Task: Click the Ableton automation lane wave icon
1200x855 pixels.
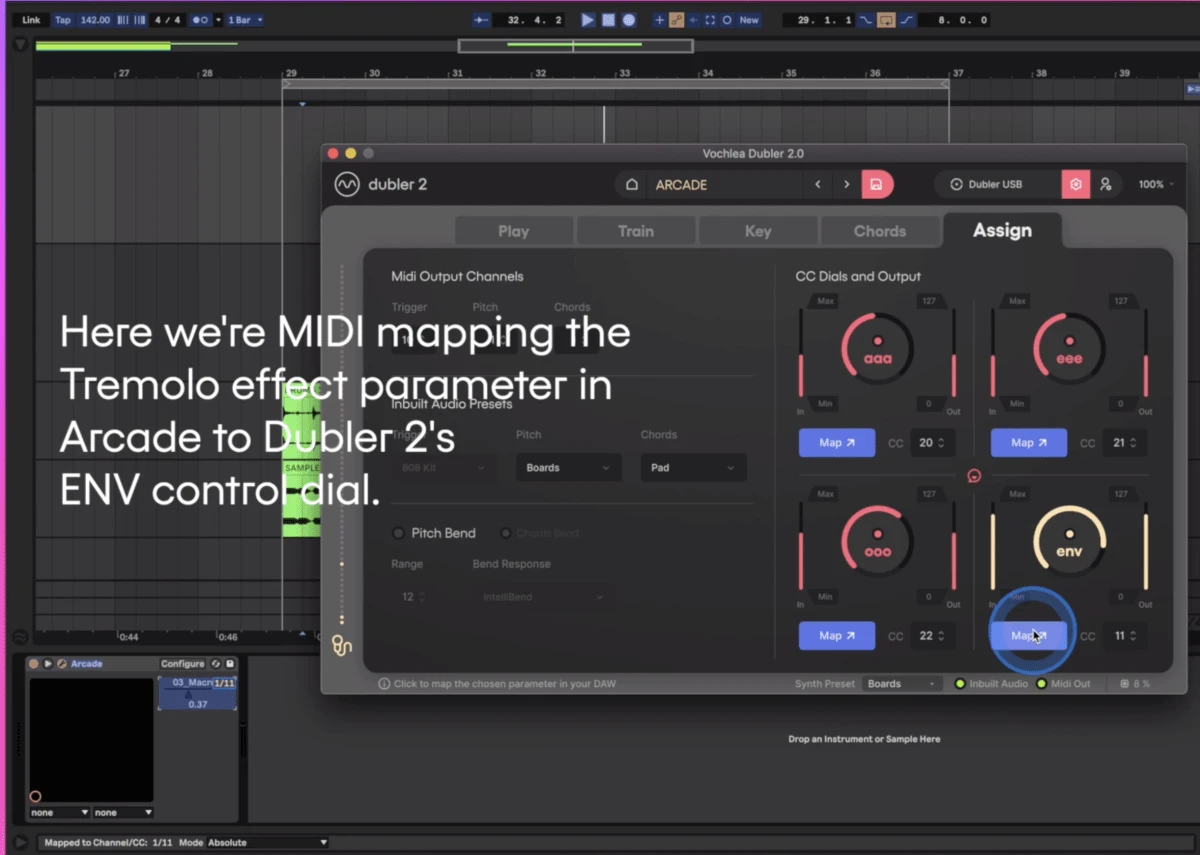Action: (19, 637)
